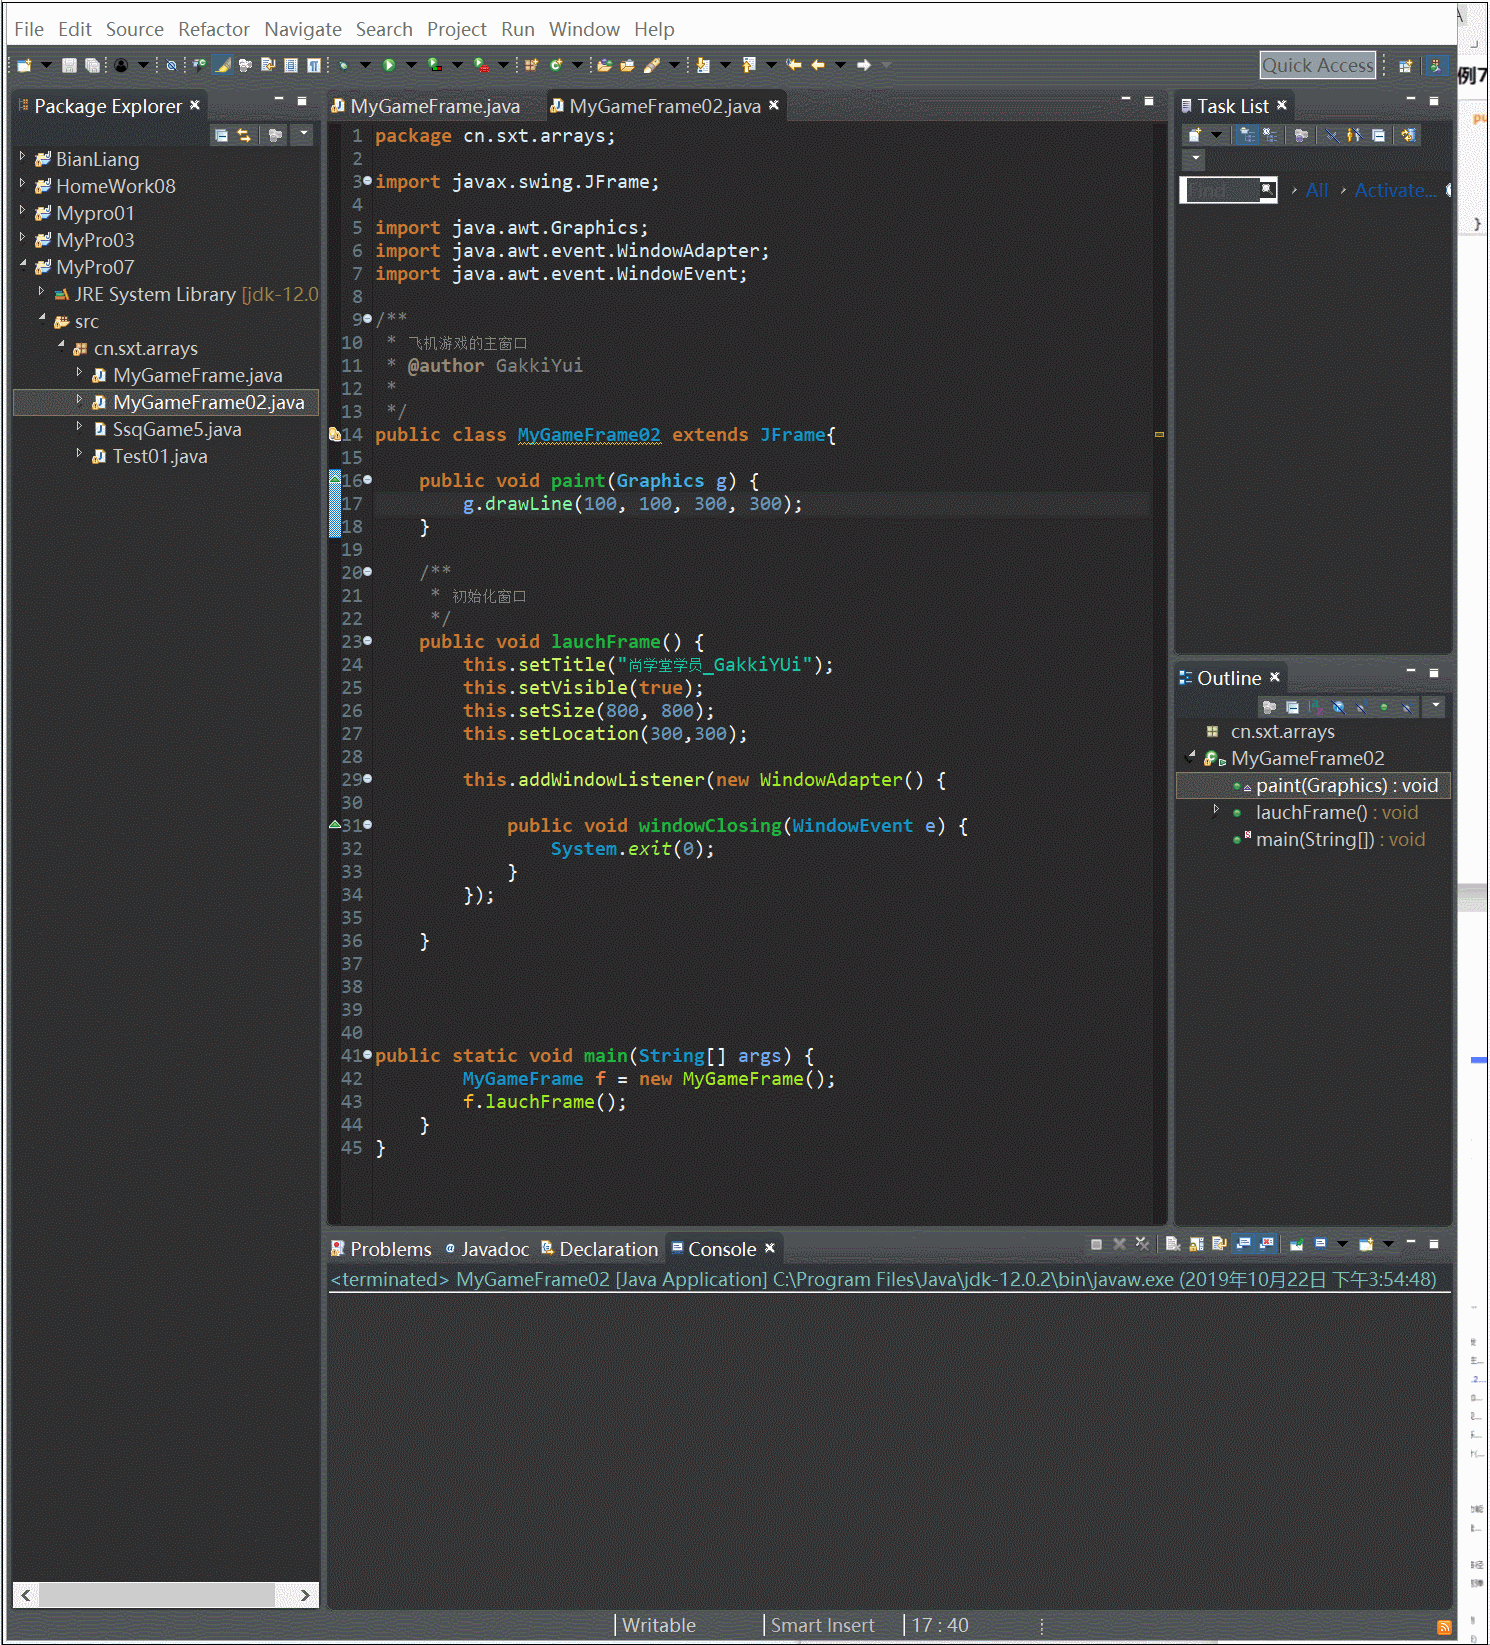The width and height of the screenshot is (1490, 1645).
Task: Open the Refactor menu
Action: (x=213, y=29)
